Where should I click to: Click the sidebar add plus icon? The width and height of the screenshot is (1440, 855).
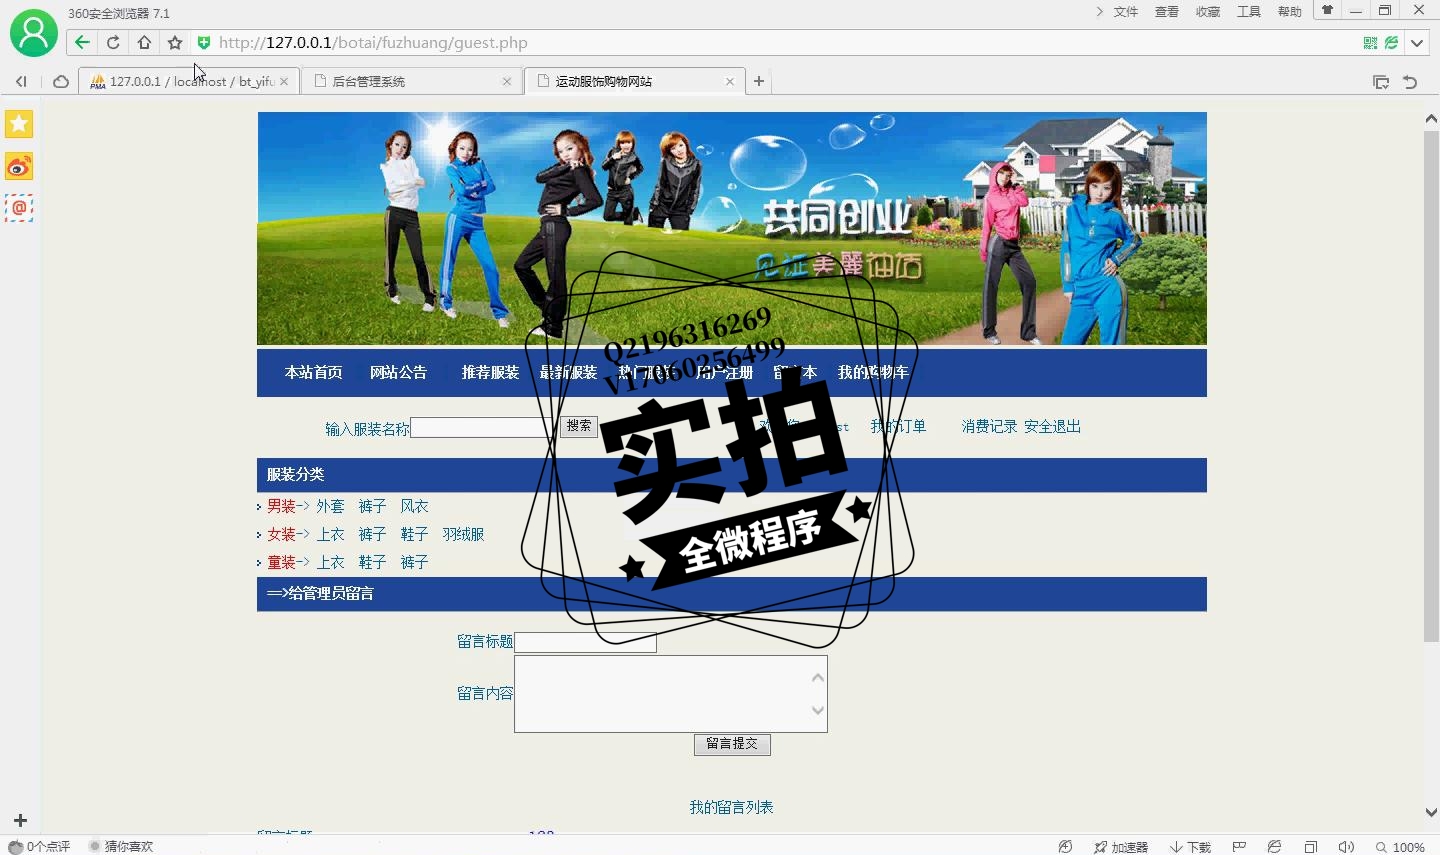[x=20, y=821]
